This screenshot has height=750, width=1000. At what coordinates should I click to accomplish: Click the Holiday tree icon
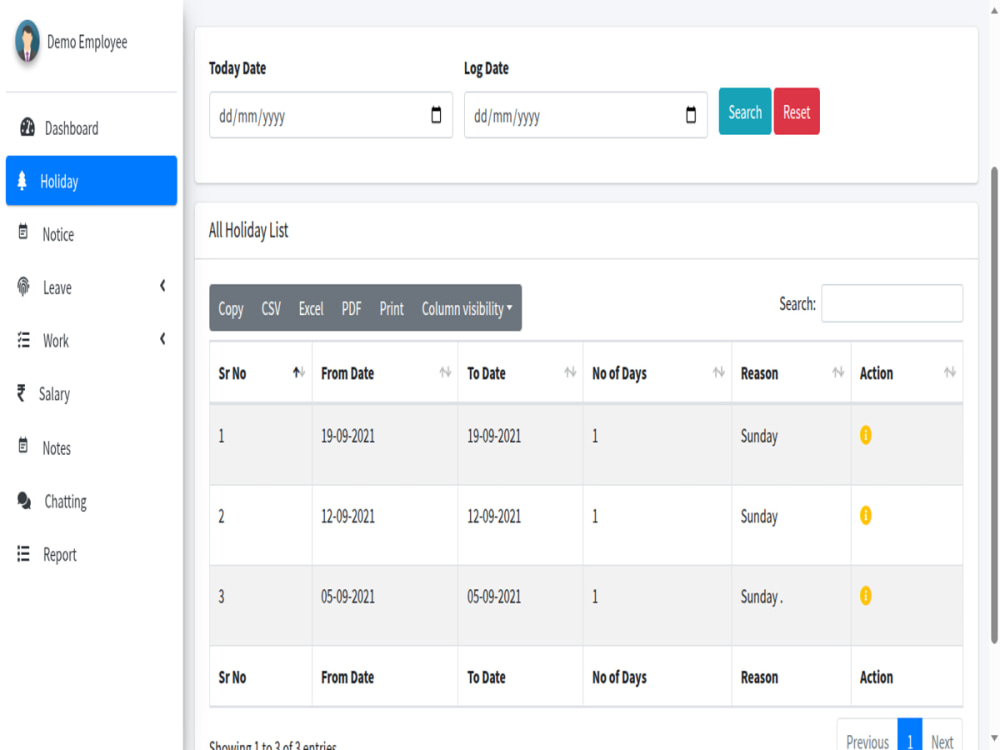[22, 181]
